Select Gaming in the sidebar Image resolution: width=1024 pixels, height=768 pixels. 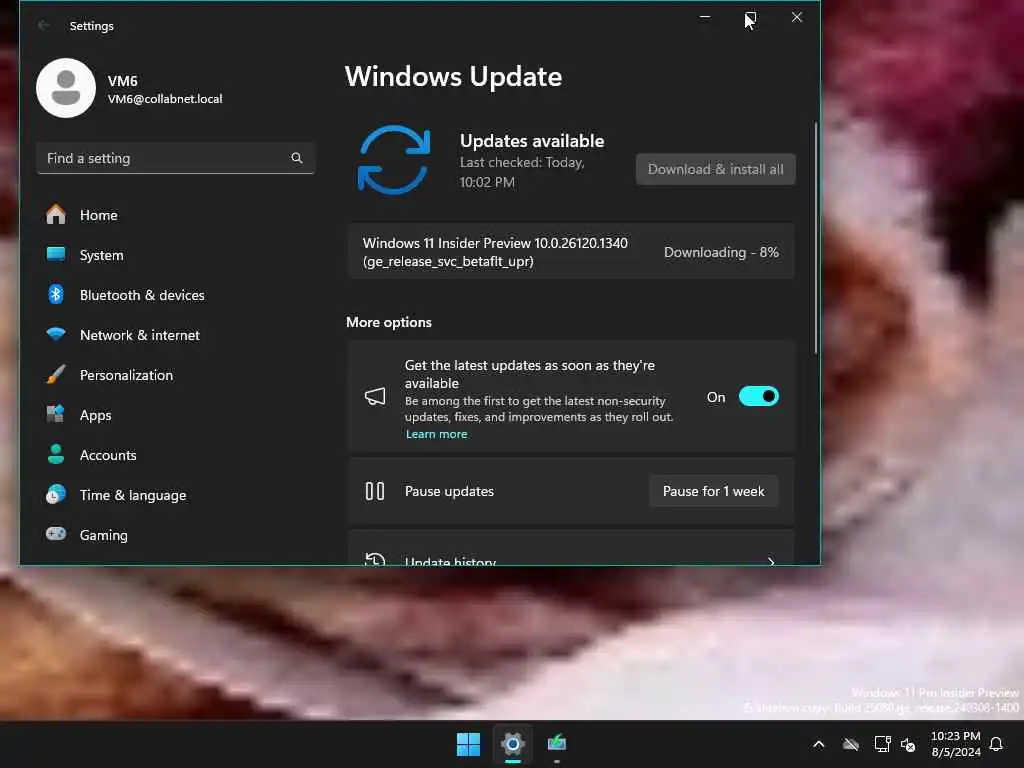(x=175, y=535)
